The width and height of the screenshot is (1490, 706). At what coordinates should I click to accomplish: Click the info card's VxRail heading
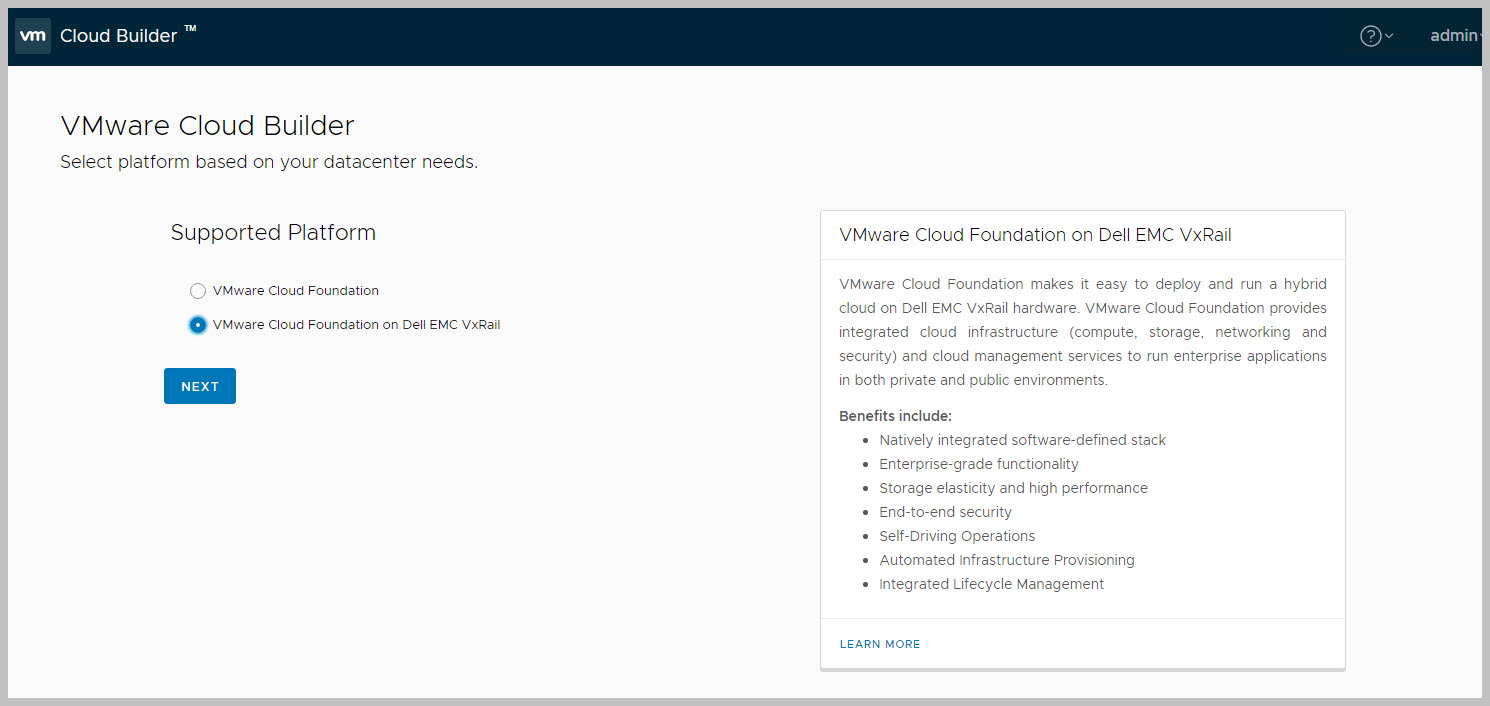pyautogui.click(x=1035, y=235)
